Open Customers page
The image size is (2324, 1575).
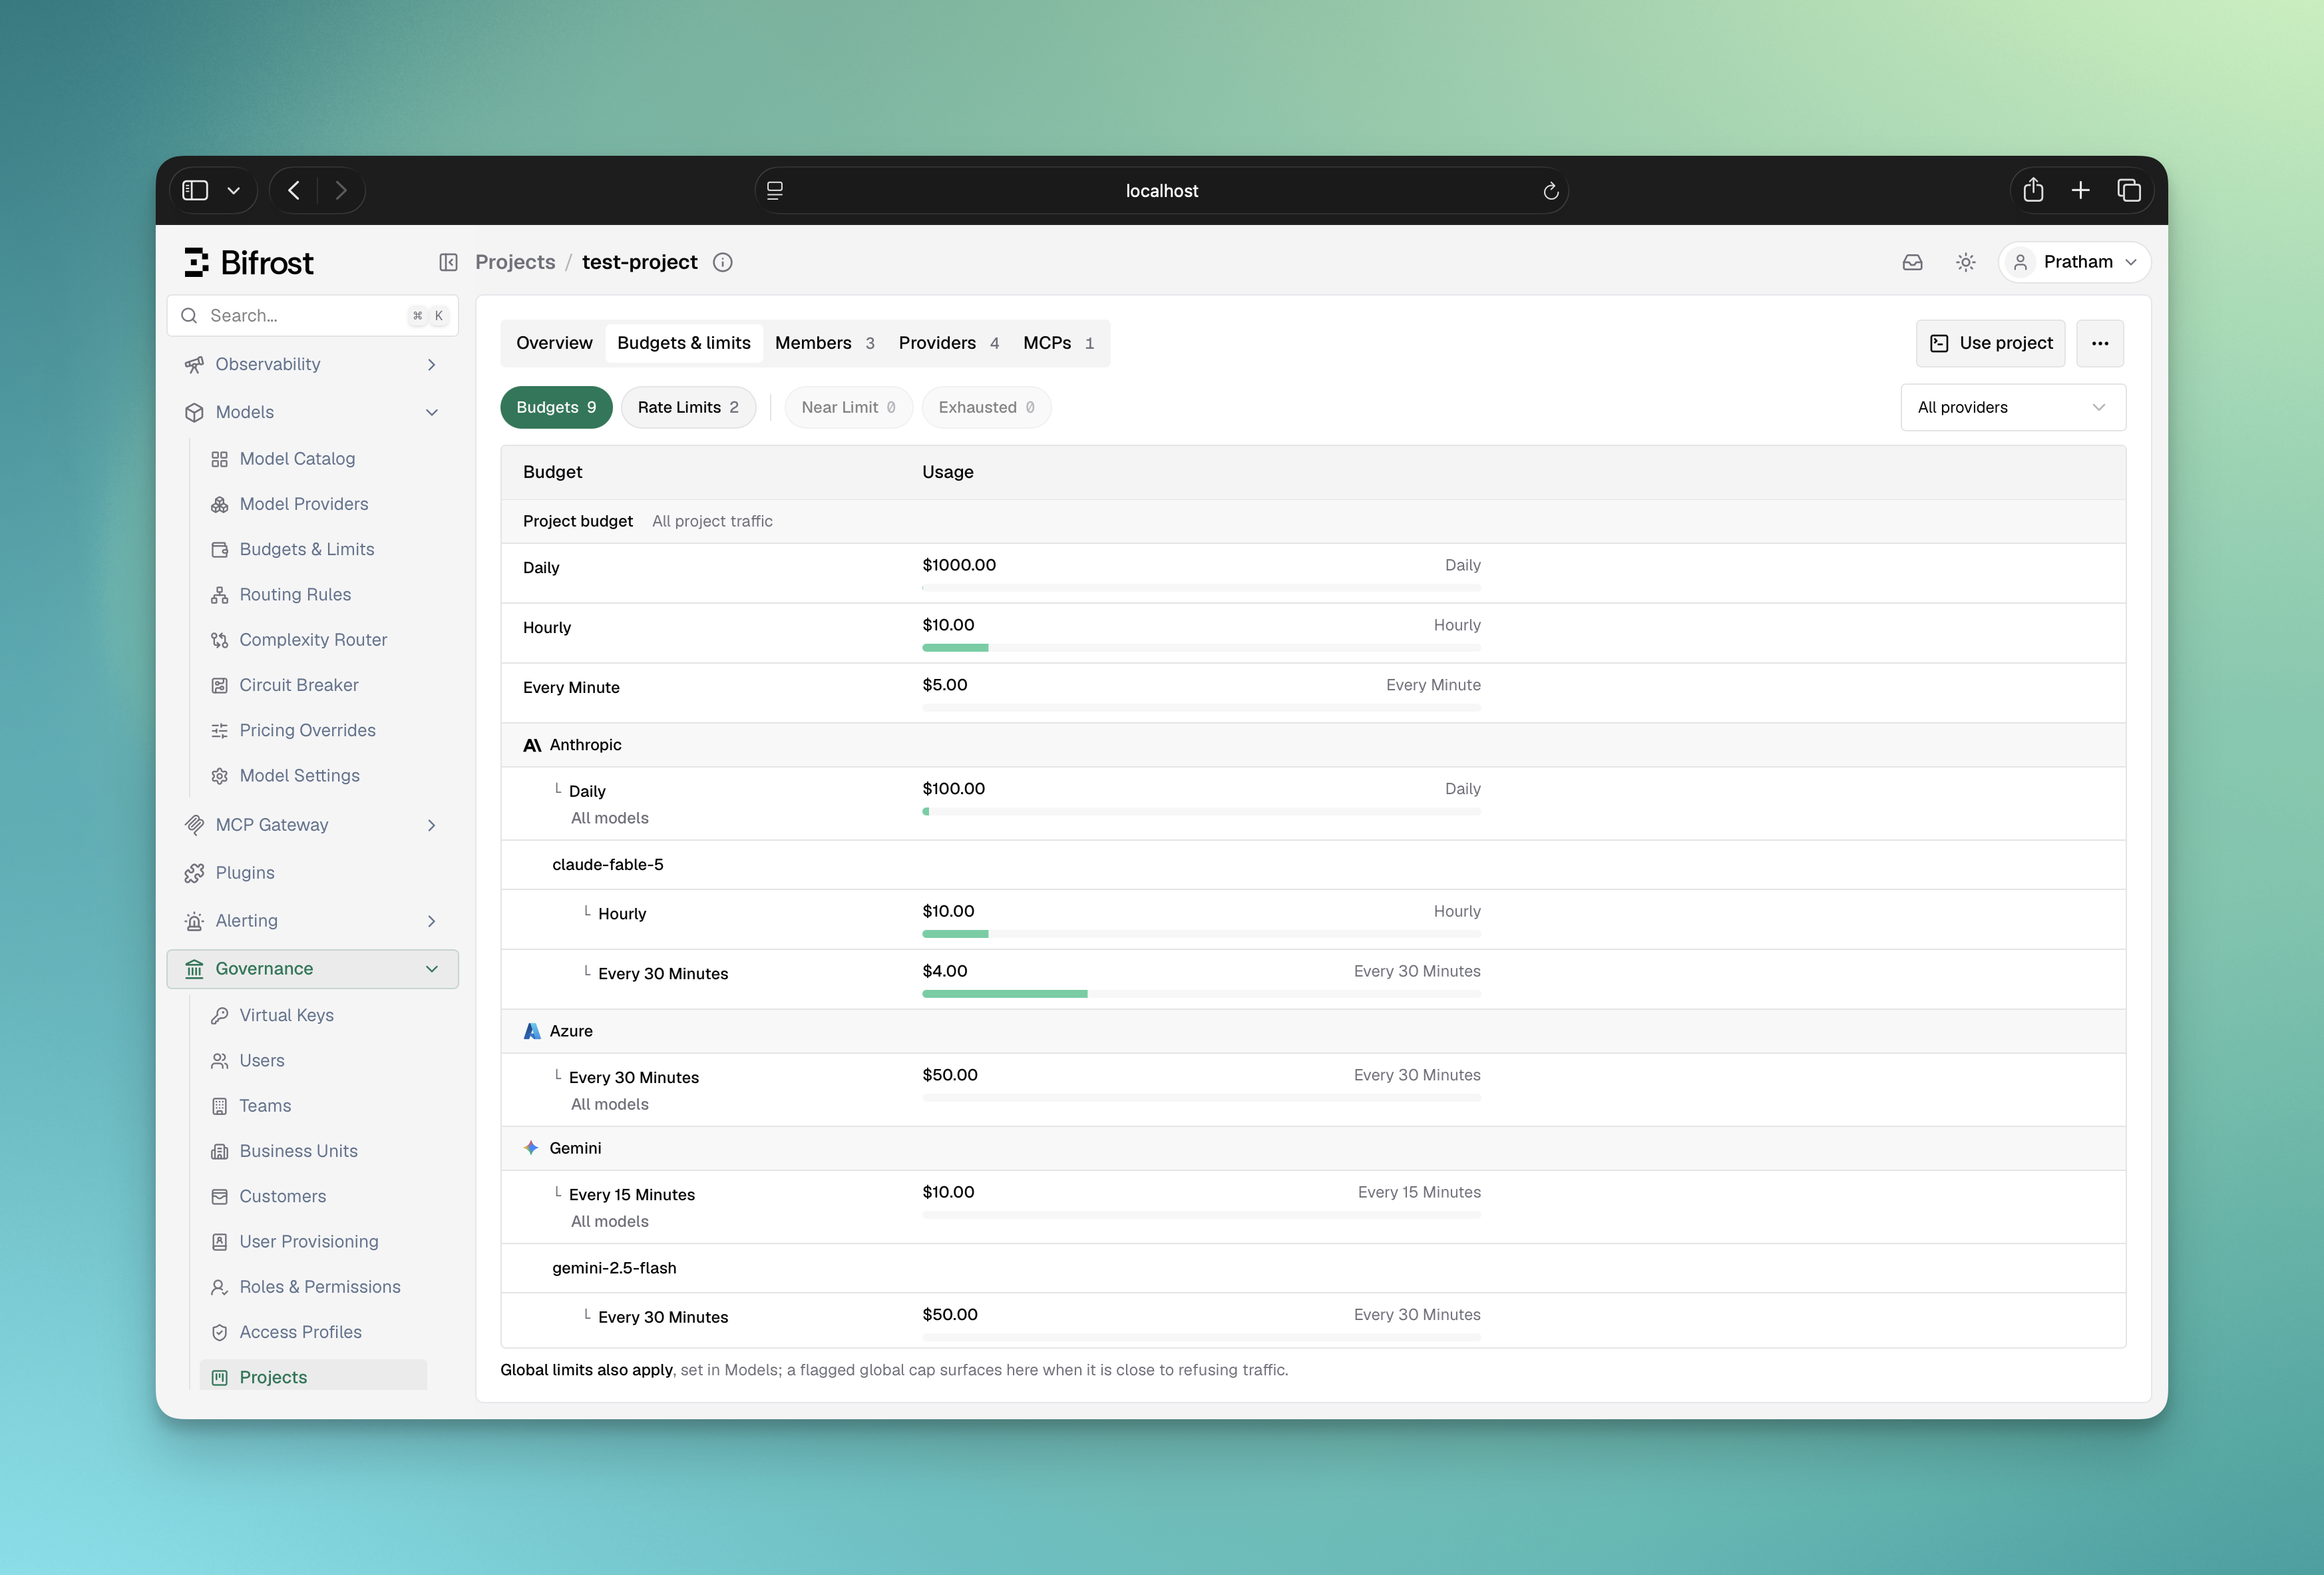tap(282, 1196)
